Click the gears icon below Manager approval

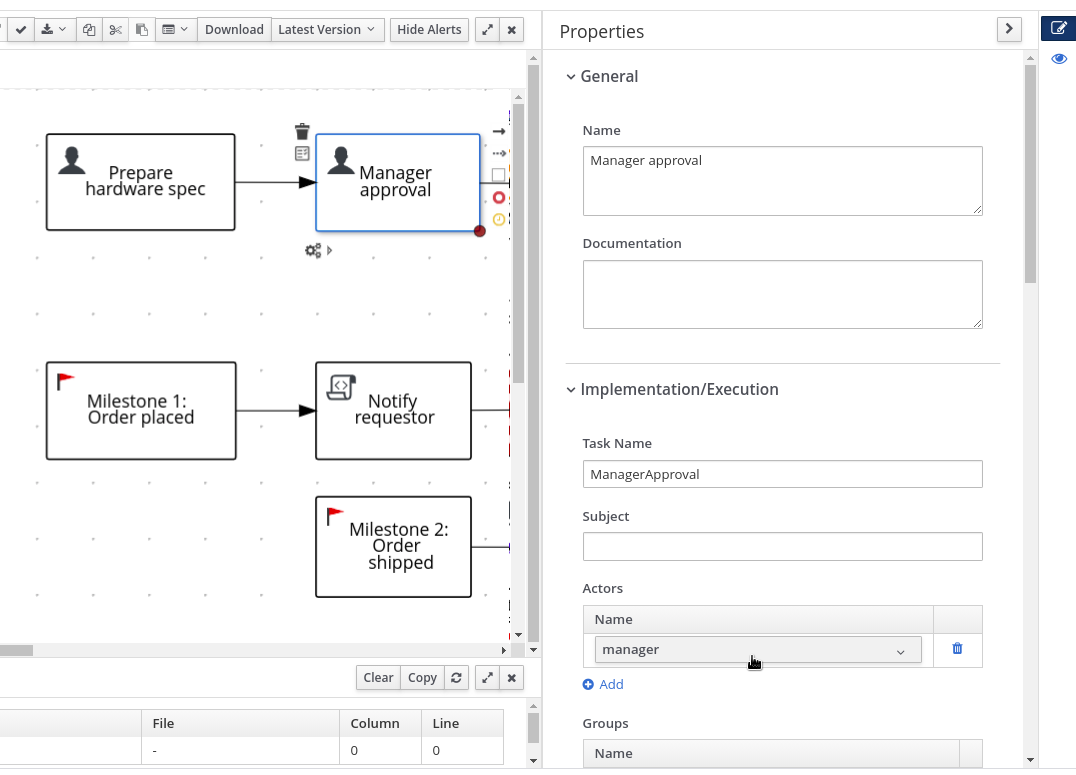[x=313, y=250]
